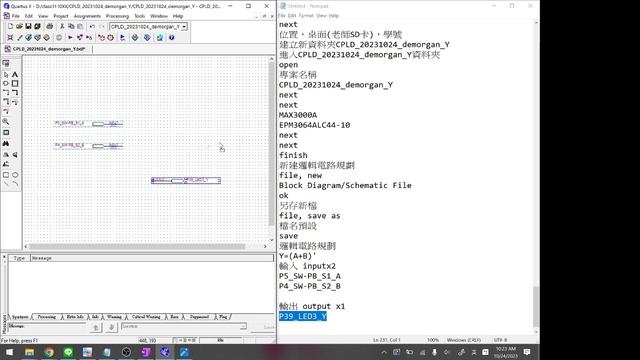The height and width of the screenshot is (360, 640).
Task: Click the line Y=(A+B)' in Notepad
Action: click(x=298, y=256)
